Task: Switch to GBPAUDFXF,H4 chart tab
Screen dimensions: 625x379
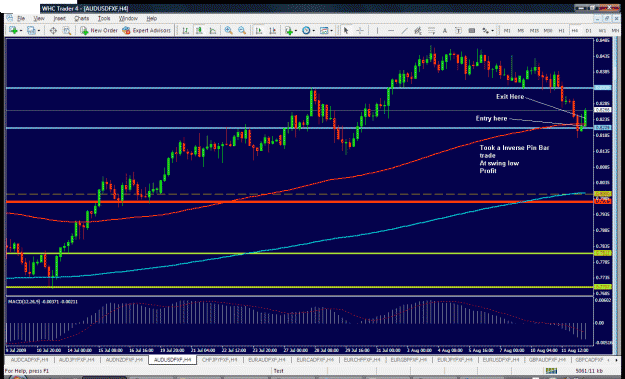Action: coord(546,359)
